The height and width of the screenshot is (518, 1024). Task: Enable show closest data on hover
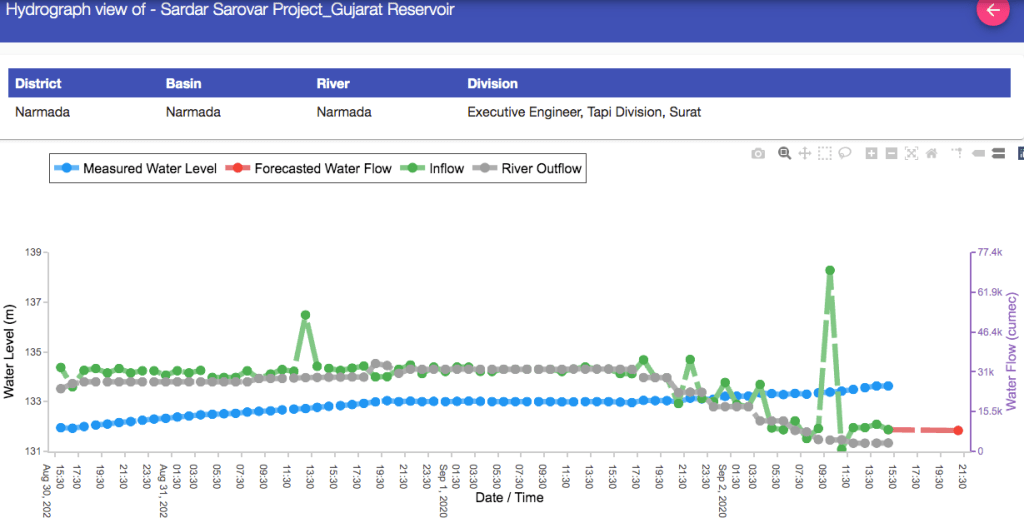(977, 153)
